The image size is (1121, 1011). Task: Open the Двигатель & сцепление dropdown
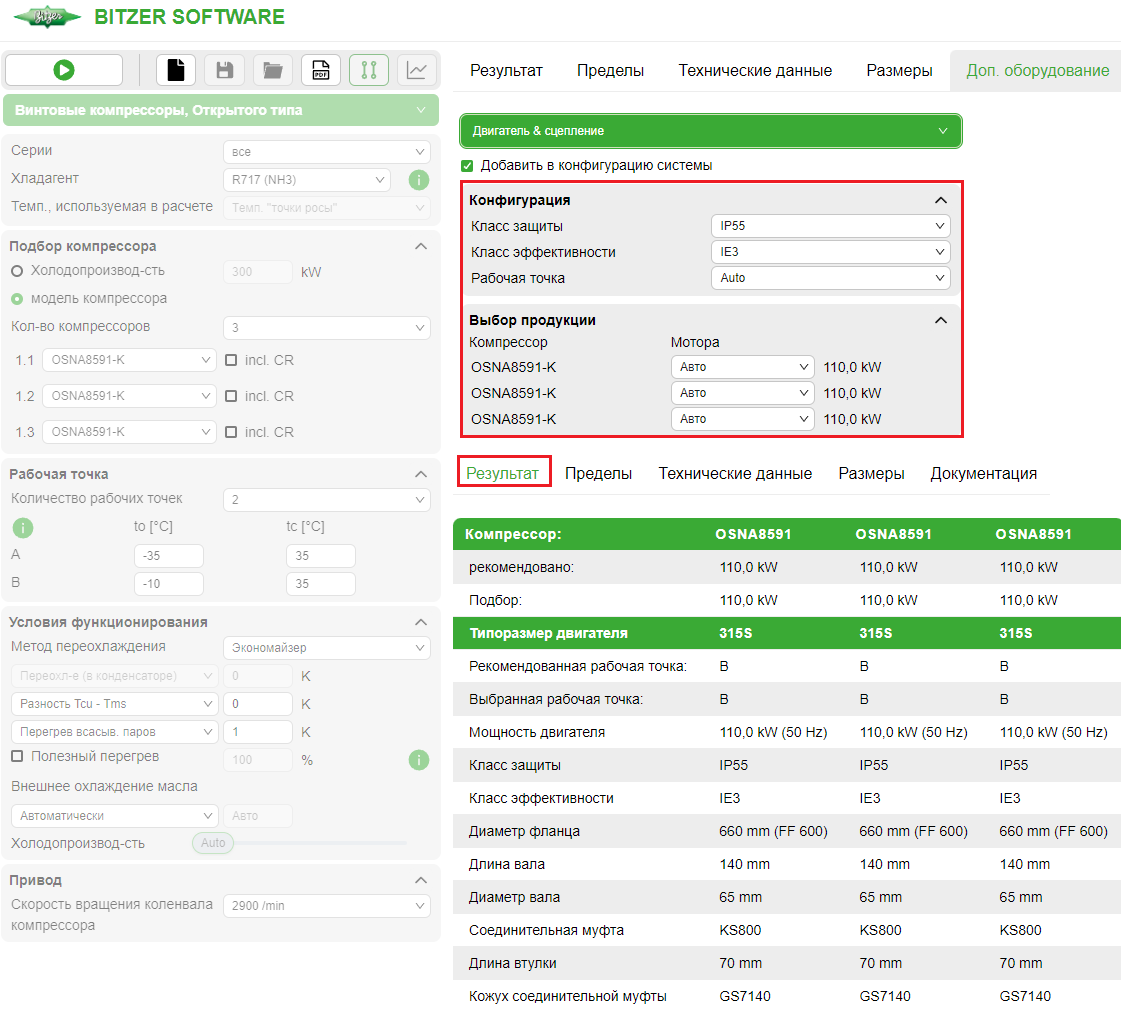tap(710, 131)
